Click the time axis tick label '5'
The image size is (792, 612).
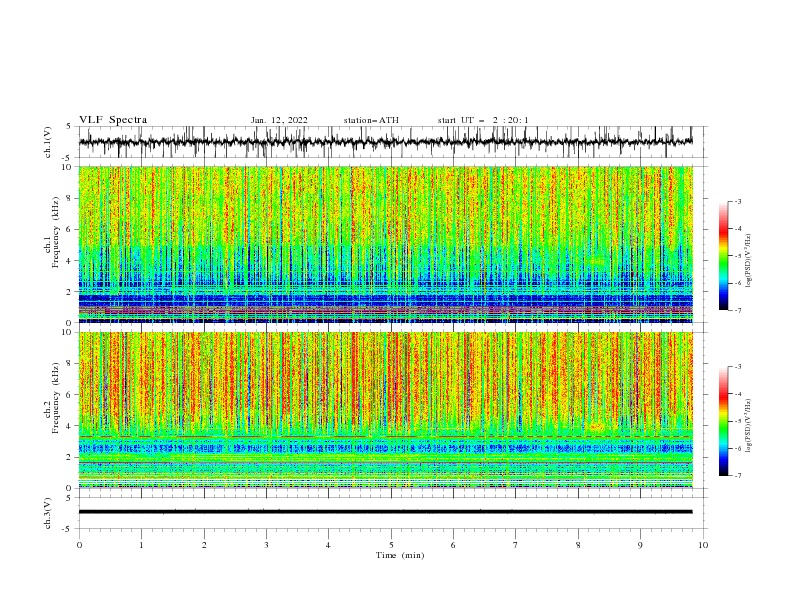[391, 545]
